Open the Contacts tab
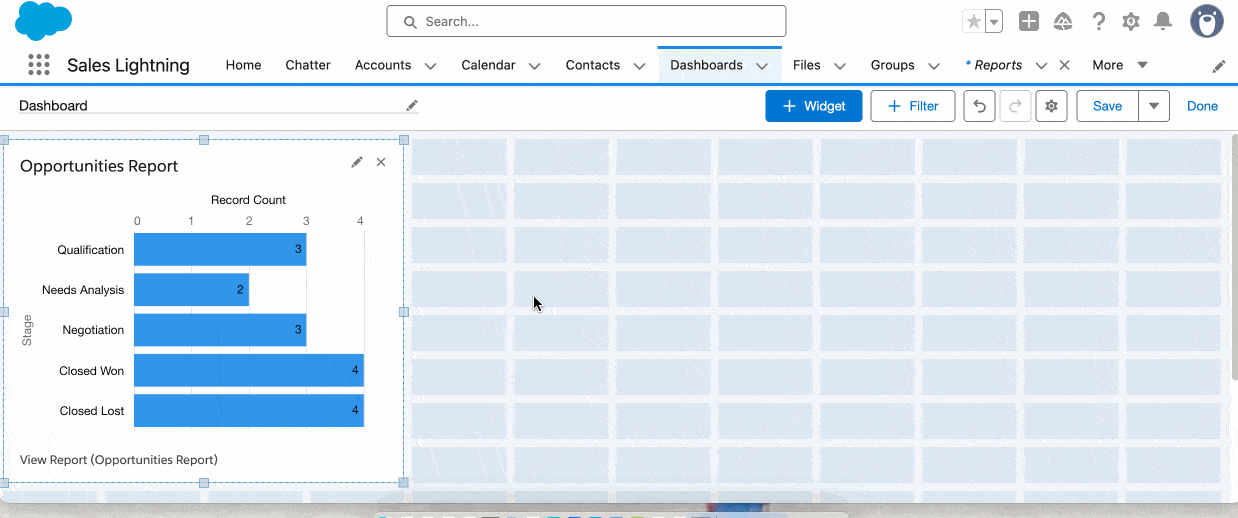Screen dimensions: 1238x518 coord(593,65)
